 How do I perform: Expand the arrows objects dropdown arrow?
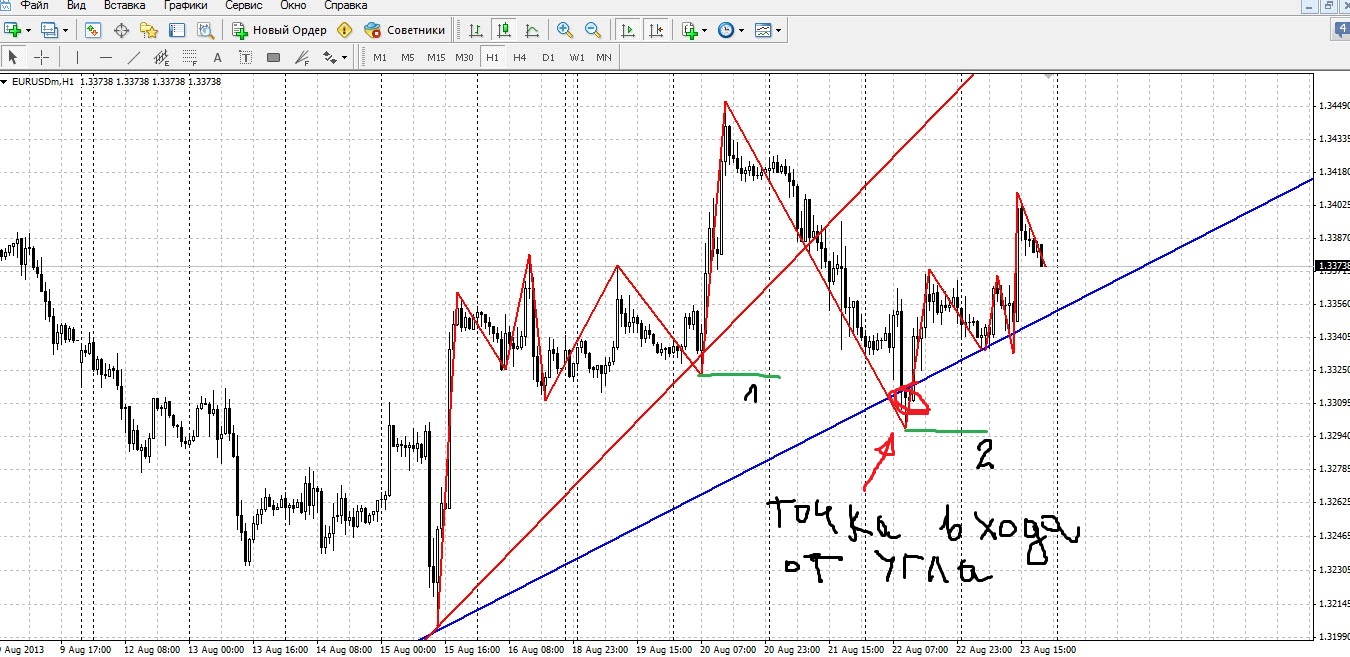pyautogui.click(x=344, y=57)
